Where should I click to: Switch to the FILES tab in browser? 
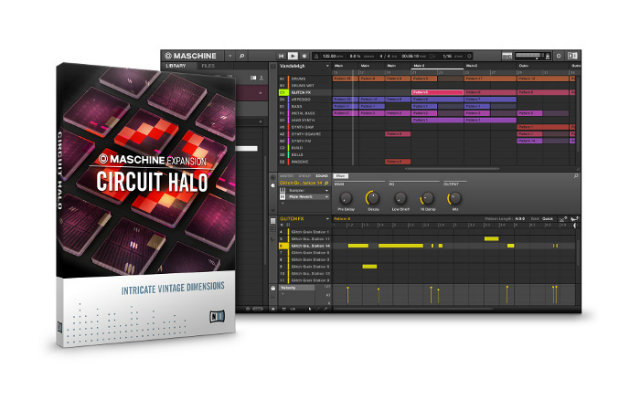pos(208,66)
